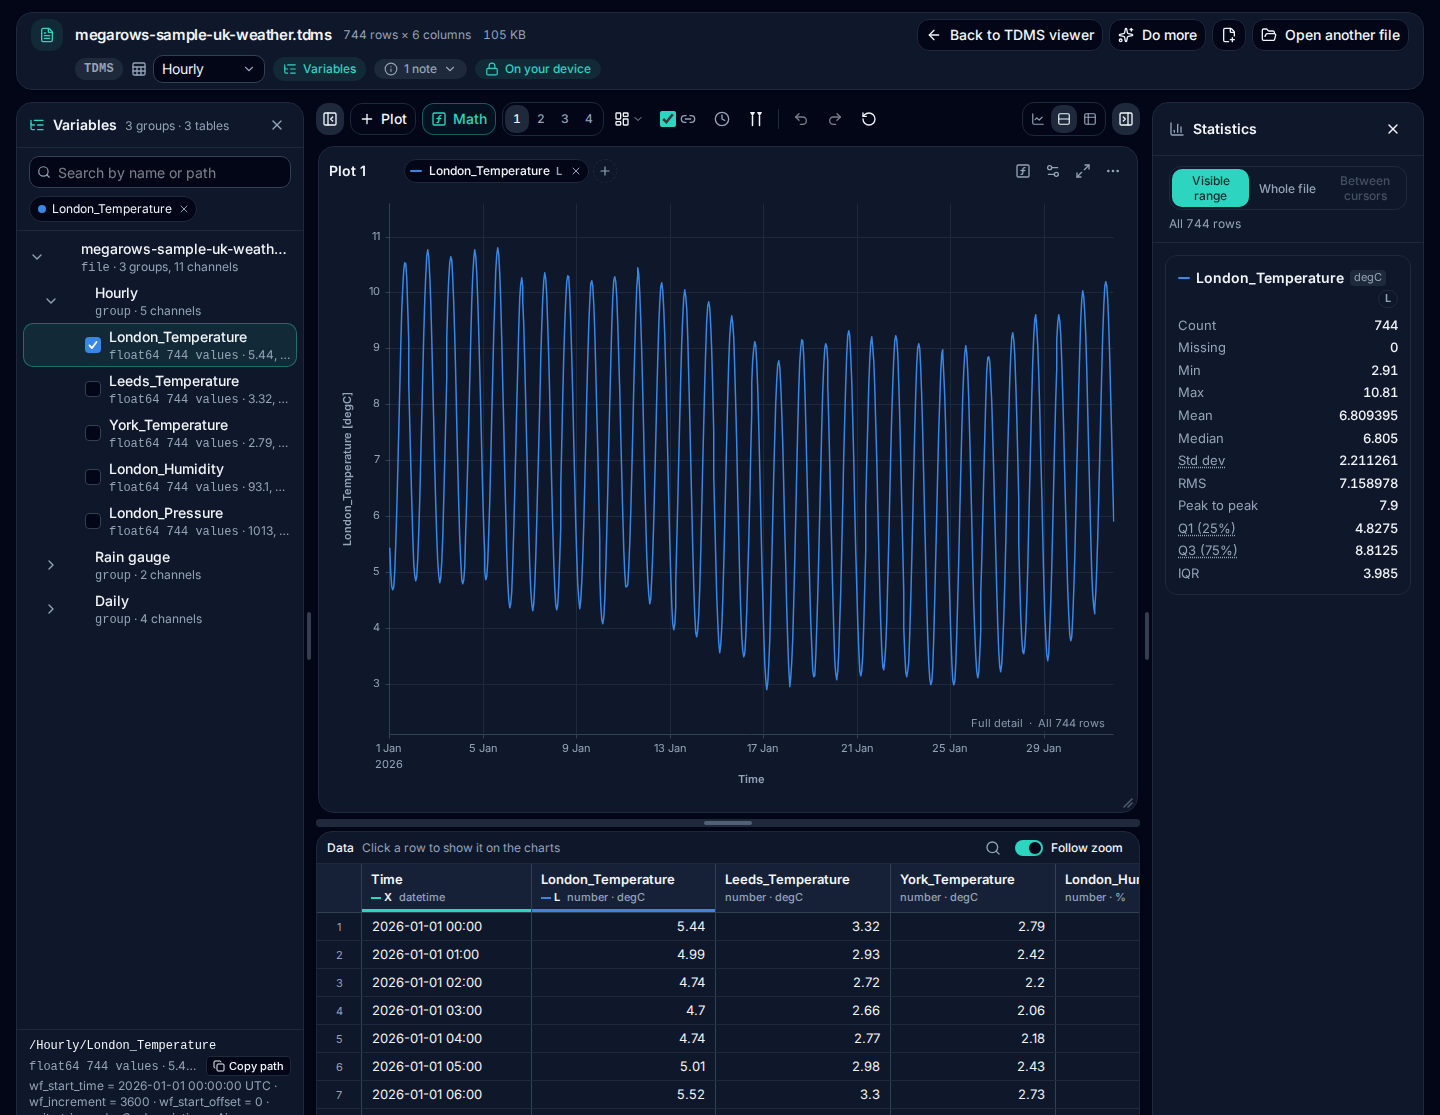Switch to plot page 3
This screenshot has height=1115, width=1440.
[565, 119]
